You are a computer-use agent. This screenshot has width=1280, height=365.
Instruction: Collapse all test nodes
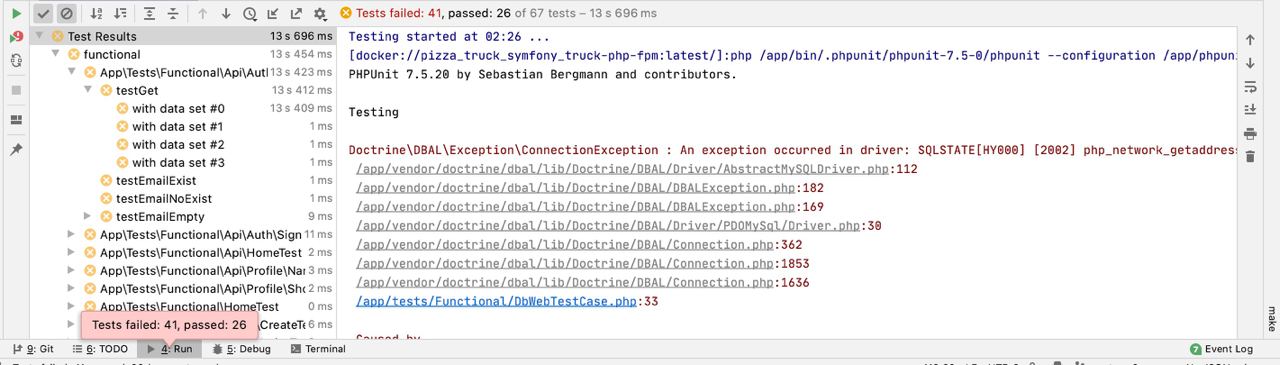[x=173, y=14]
